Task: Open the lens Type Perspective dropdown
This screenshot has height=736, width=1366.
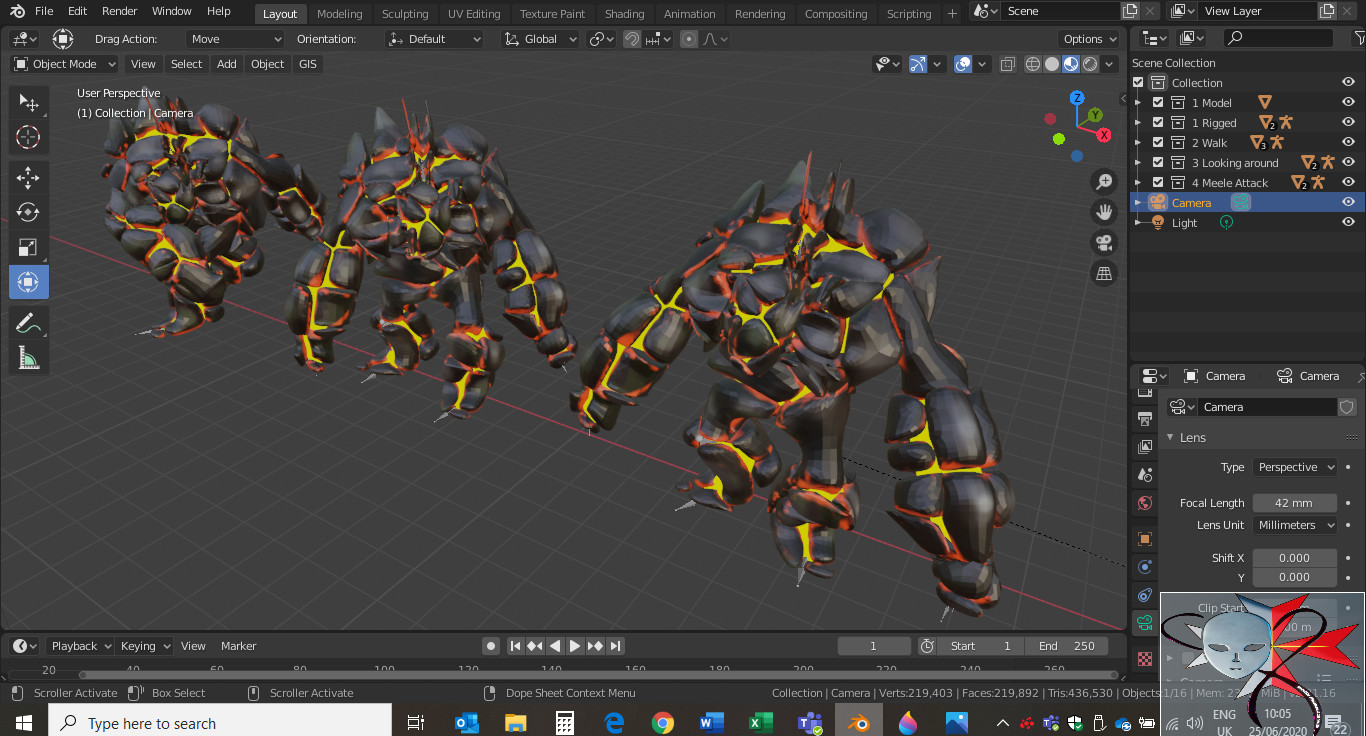Action: pyautogui.click(x=1295, y=467)
